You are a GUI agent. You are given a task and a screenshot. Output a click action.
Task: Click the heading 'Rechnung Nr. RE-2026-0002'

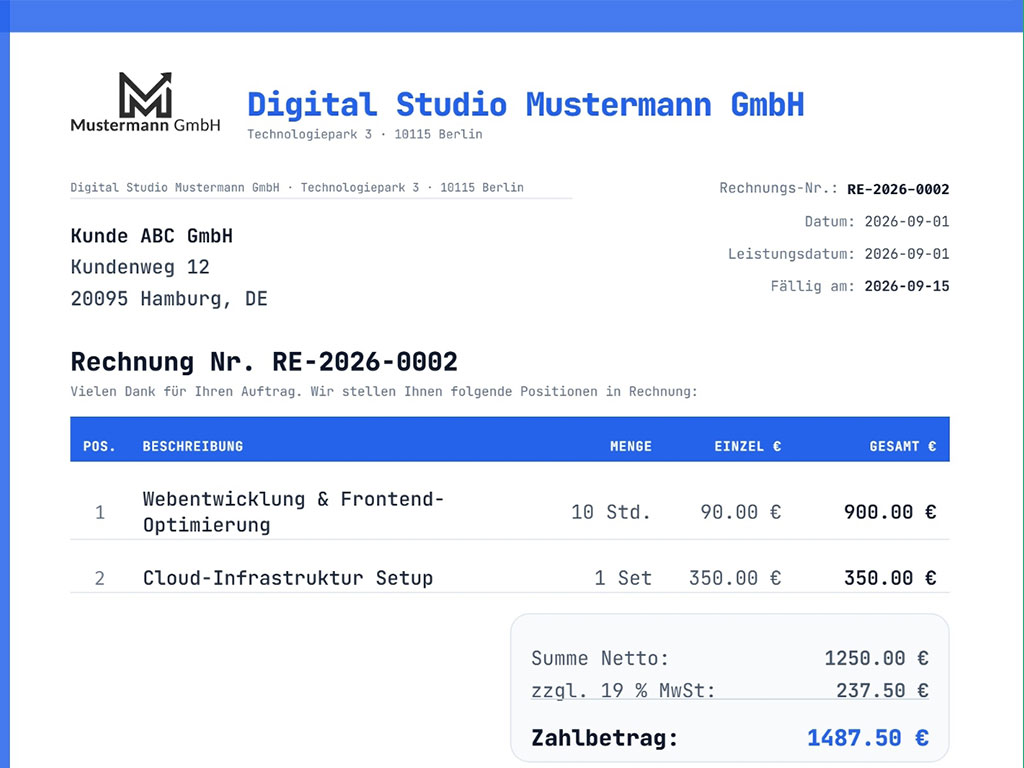pos(264,362)
